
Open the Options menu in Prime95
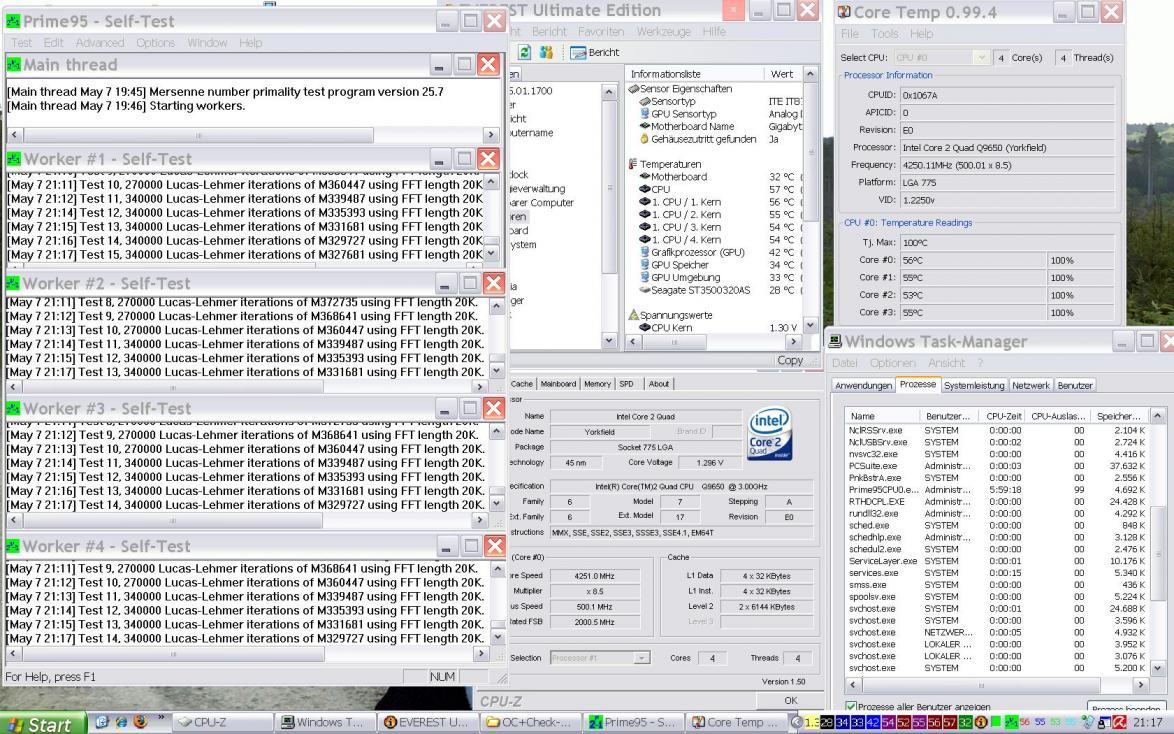[x=155, y=43]
